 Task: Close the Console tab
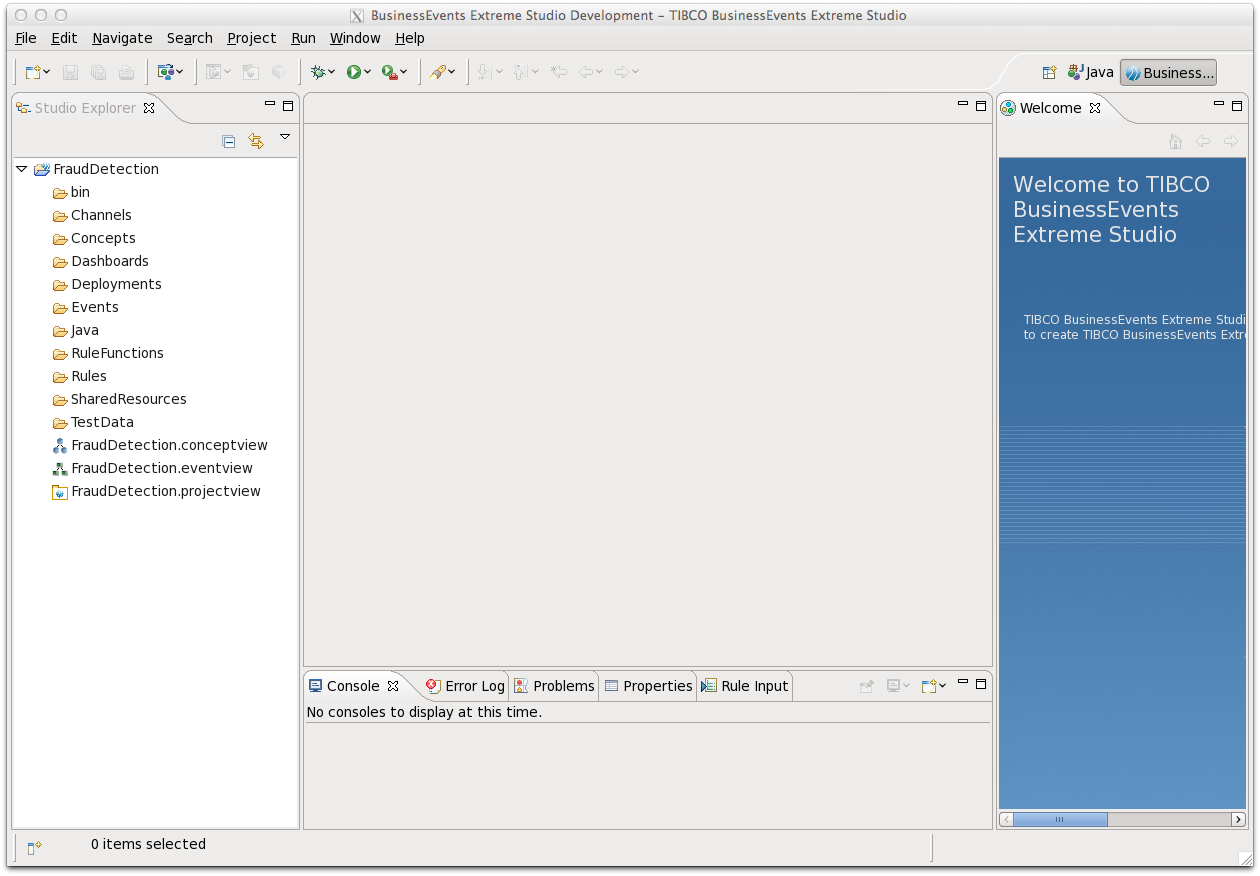coord(393,686)
